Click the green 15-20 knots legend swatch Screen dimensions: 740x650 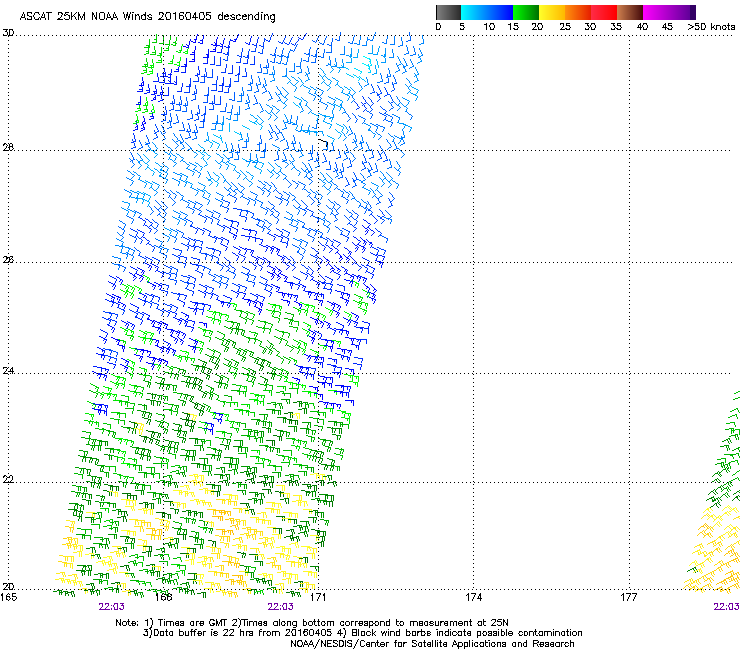[526, 12]
